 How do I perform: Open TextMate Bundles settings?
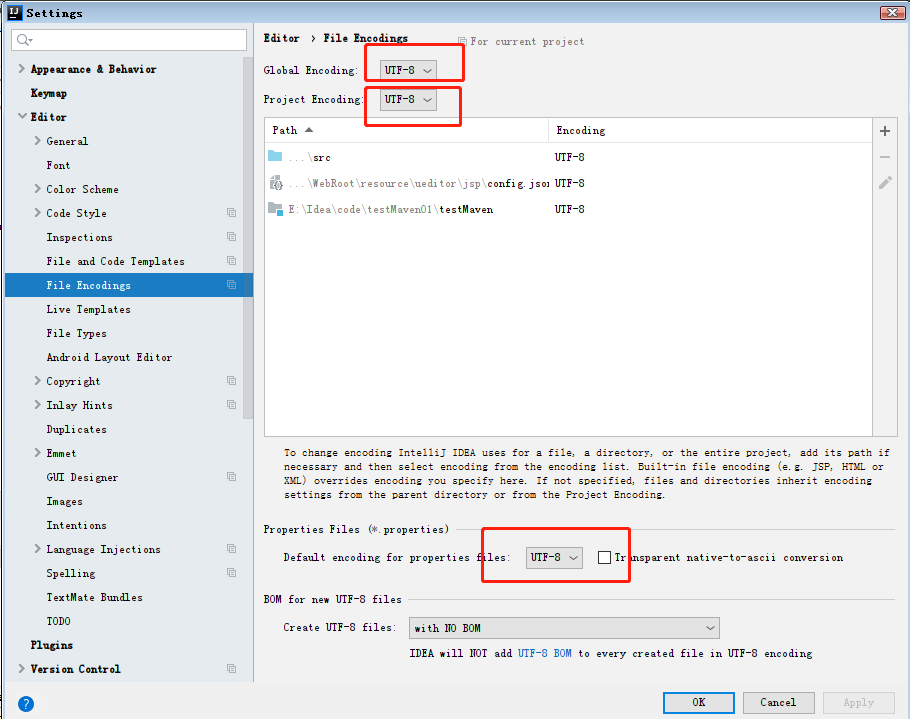(x=95, y=597)
